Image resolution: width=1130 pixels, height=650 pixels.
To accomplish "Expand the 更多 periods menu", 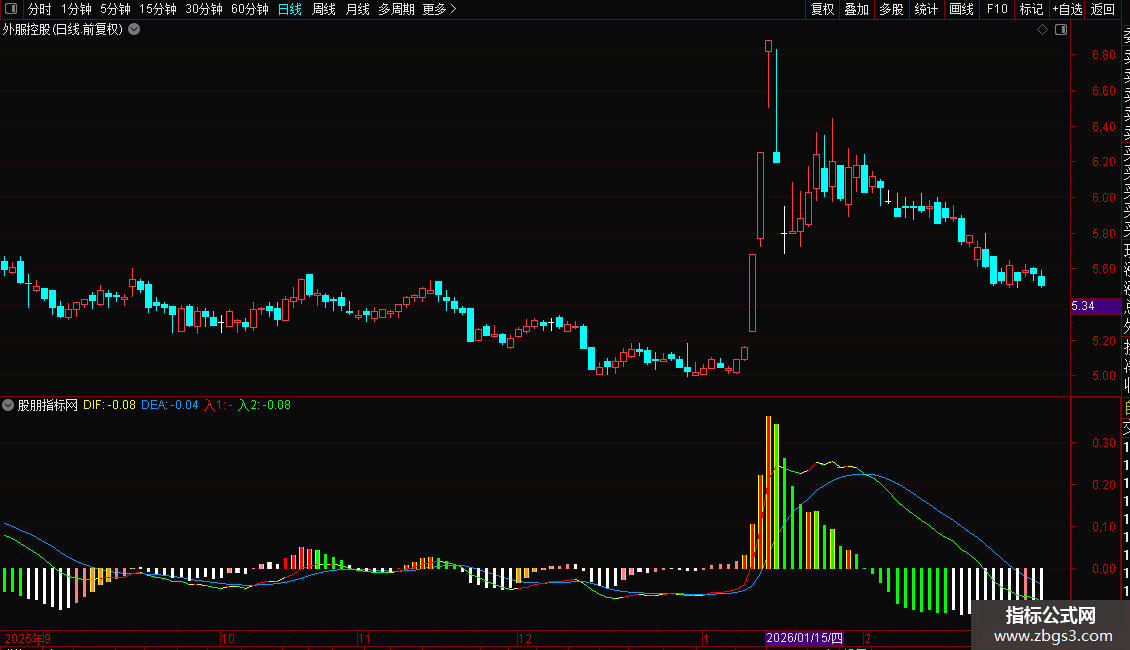I will (440, 9).
